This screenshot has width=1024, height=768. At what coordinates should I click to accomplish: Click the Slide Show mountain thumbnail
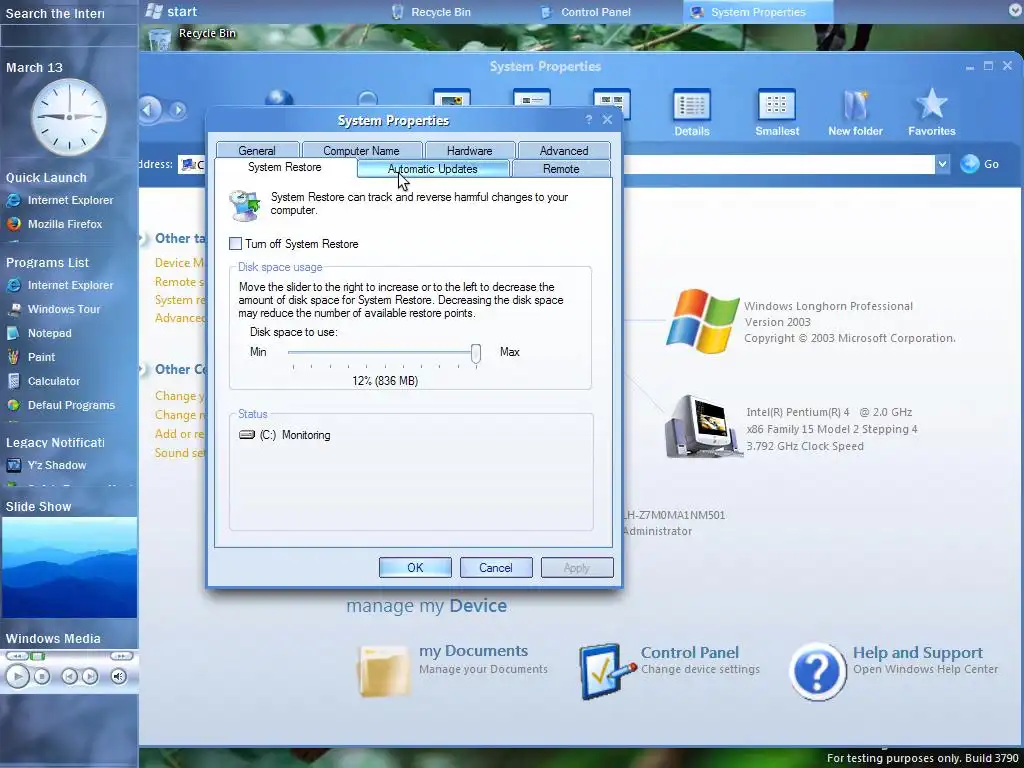pos(69,567)
